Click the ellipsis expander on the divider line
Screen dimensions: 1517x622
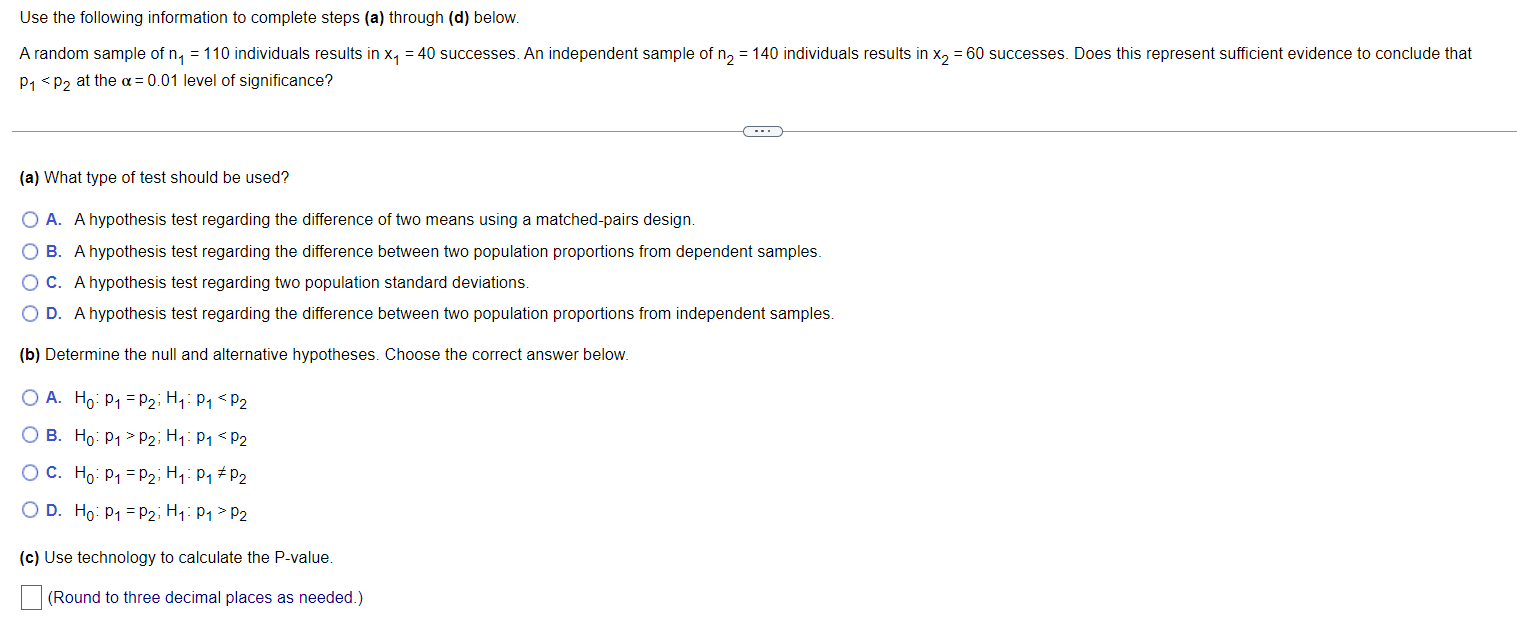click(x=762, y=130)
